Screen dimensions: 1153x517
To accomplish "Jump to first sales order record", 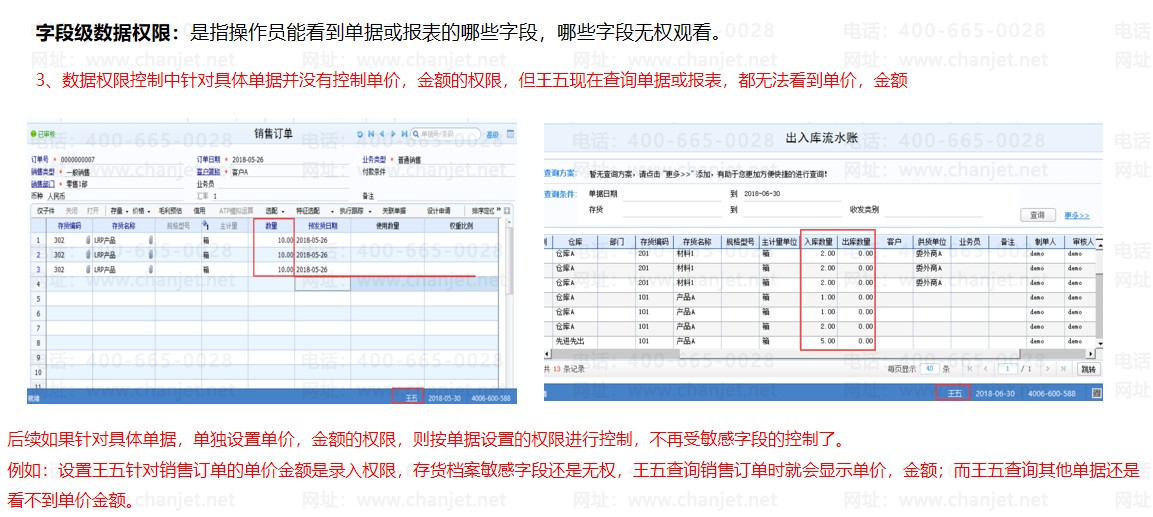I will (x=372, y=134).
